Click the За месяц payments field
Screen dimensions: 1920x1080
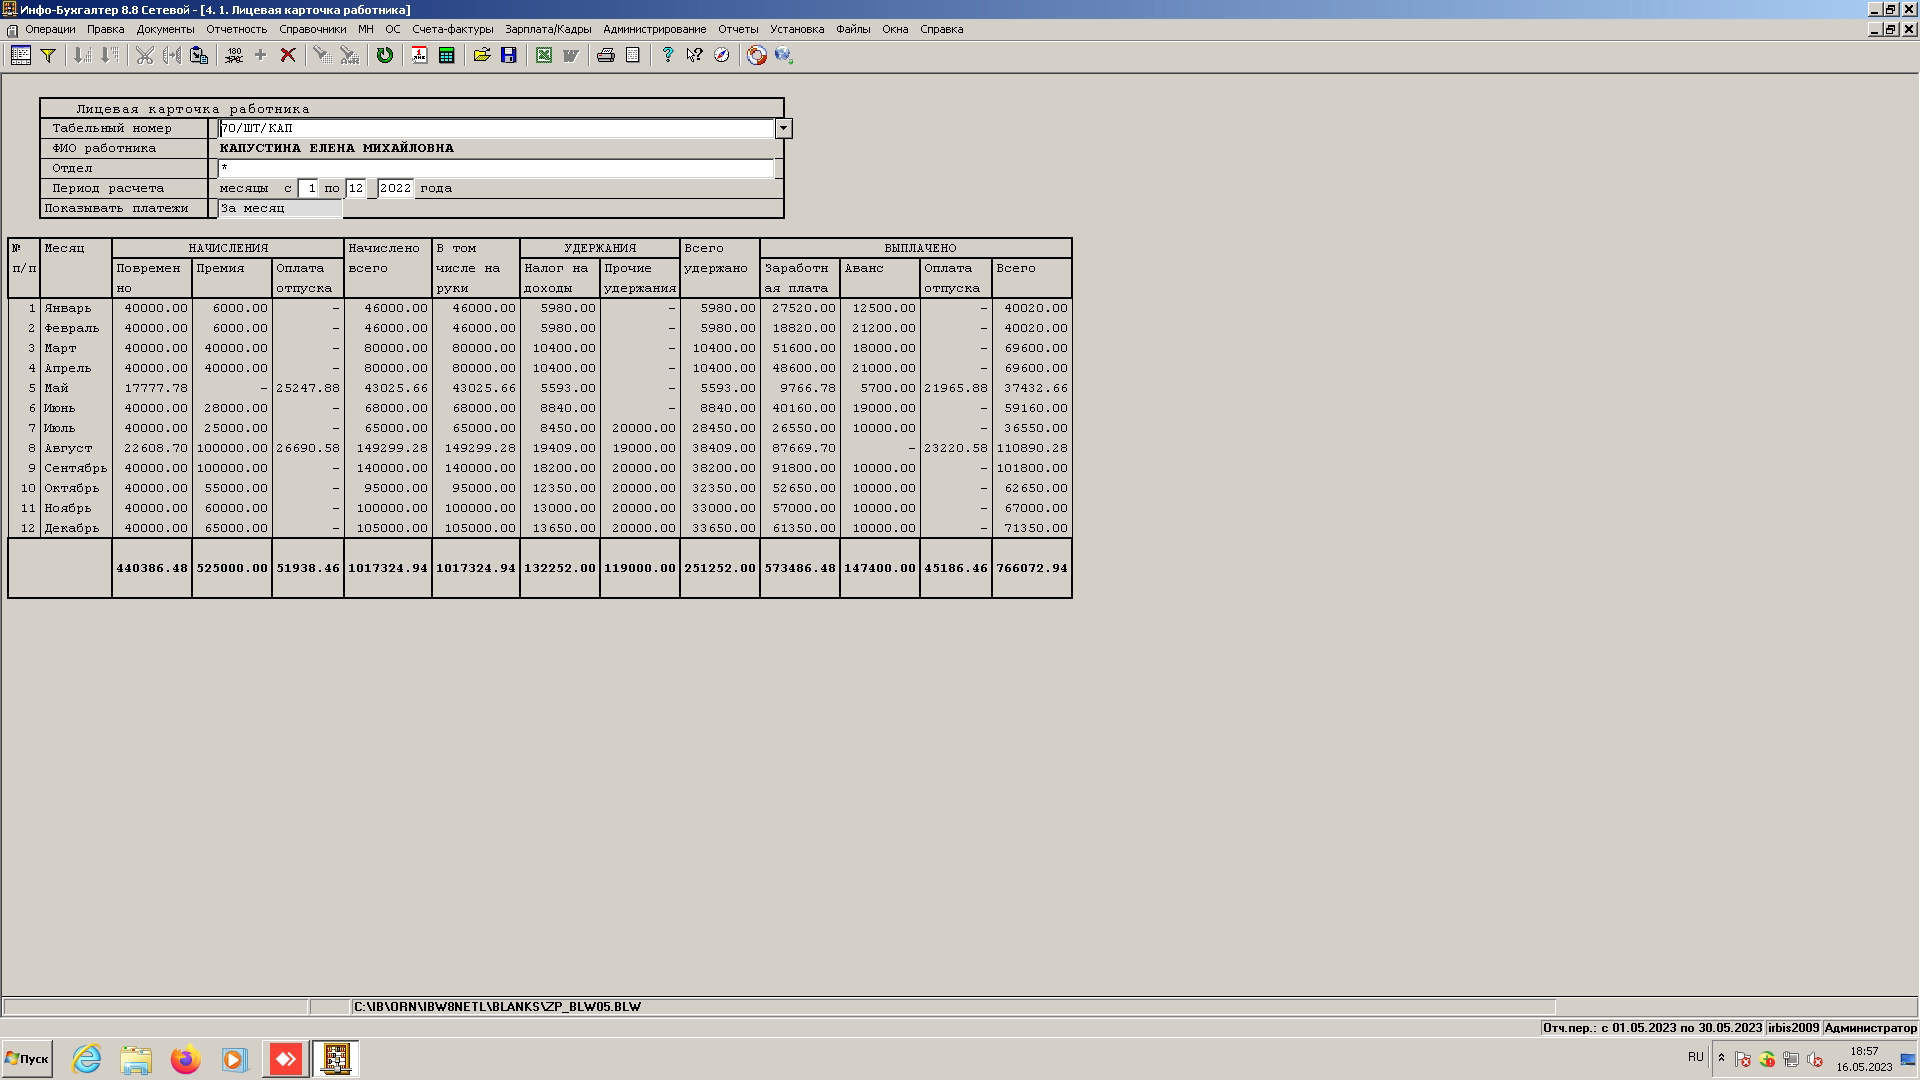tap(281, 208)
